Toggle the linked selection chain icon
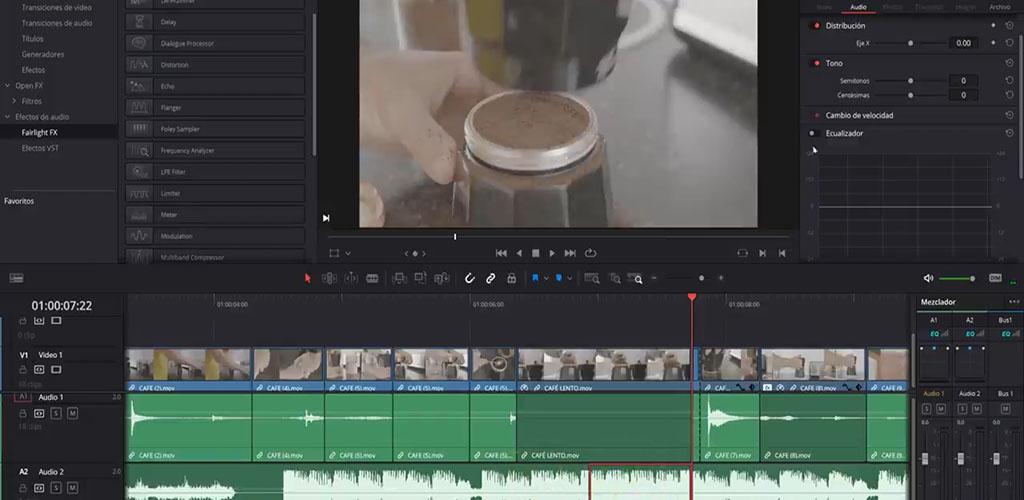 coord(491,278)
